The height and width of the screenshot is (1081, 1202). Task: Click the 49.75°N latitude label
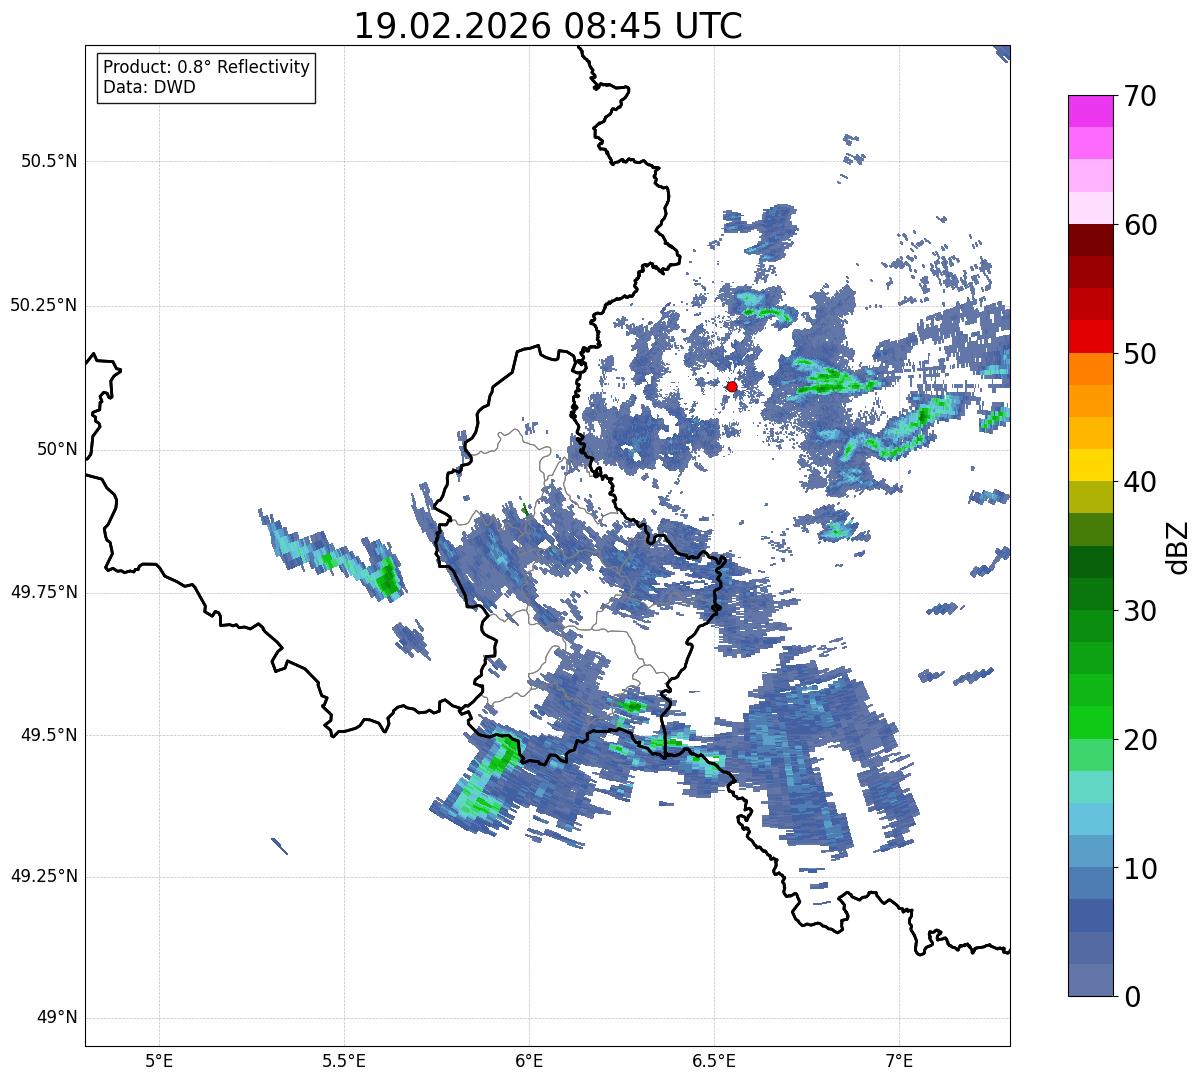(x=44, y=592)
